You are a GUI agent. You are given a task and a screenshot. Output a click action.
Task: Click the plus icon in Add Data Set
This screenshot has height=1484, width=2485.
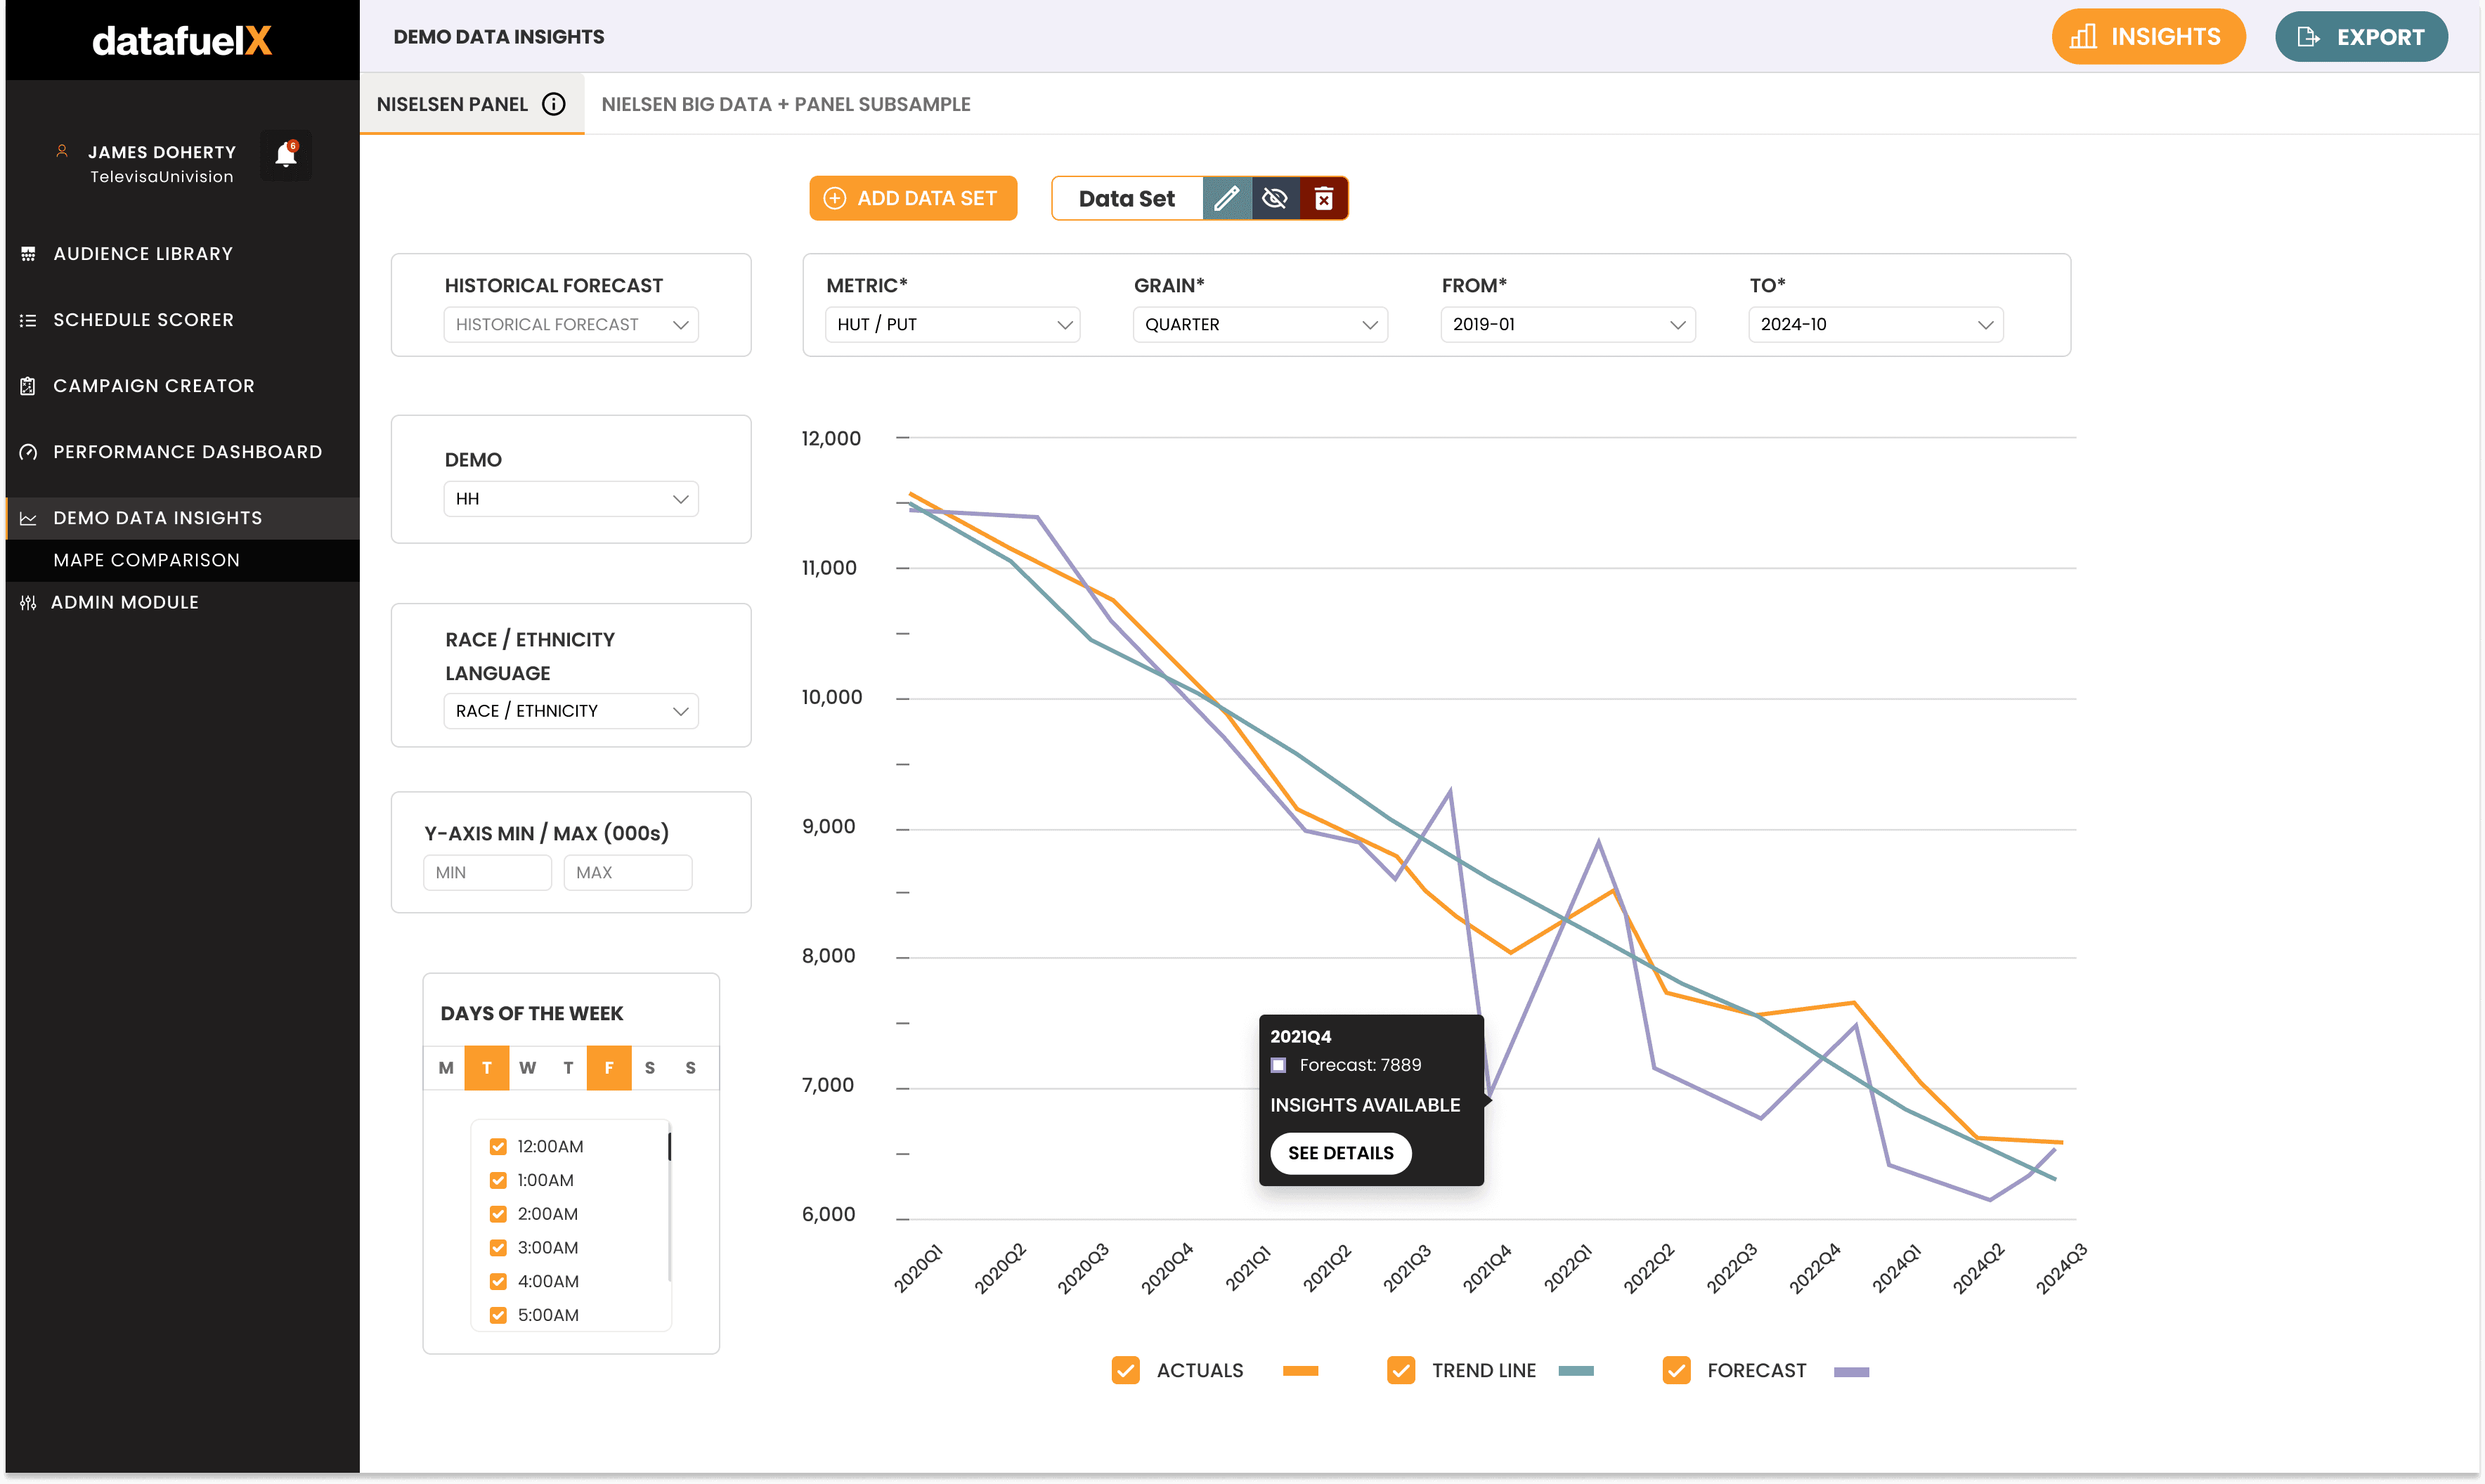[x=835, y=198]
